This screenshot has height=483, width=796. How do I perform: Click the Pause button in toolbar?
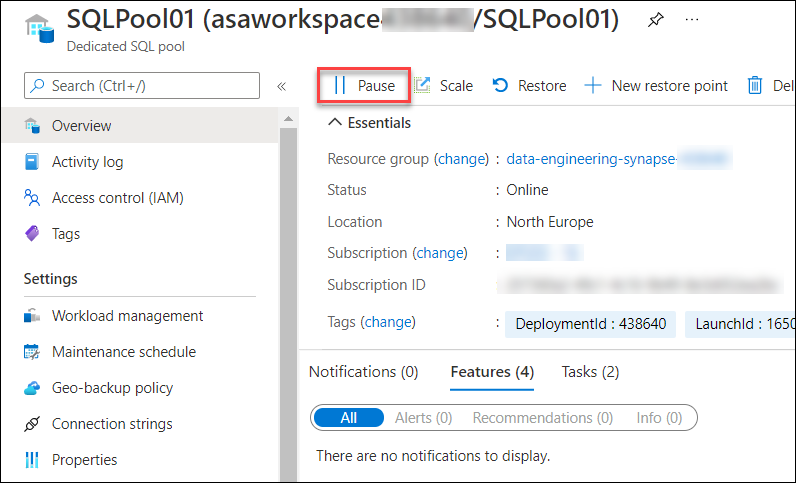tap(364, 85)
